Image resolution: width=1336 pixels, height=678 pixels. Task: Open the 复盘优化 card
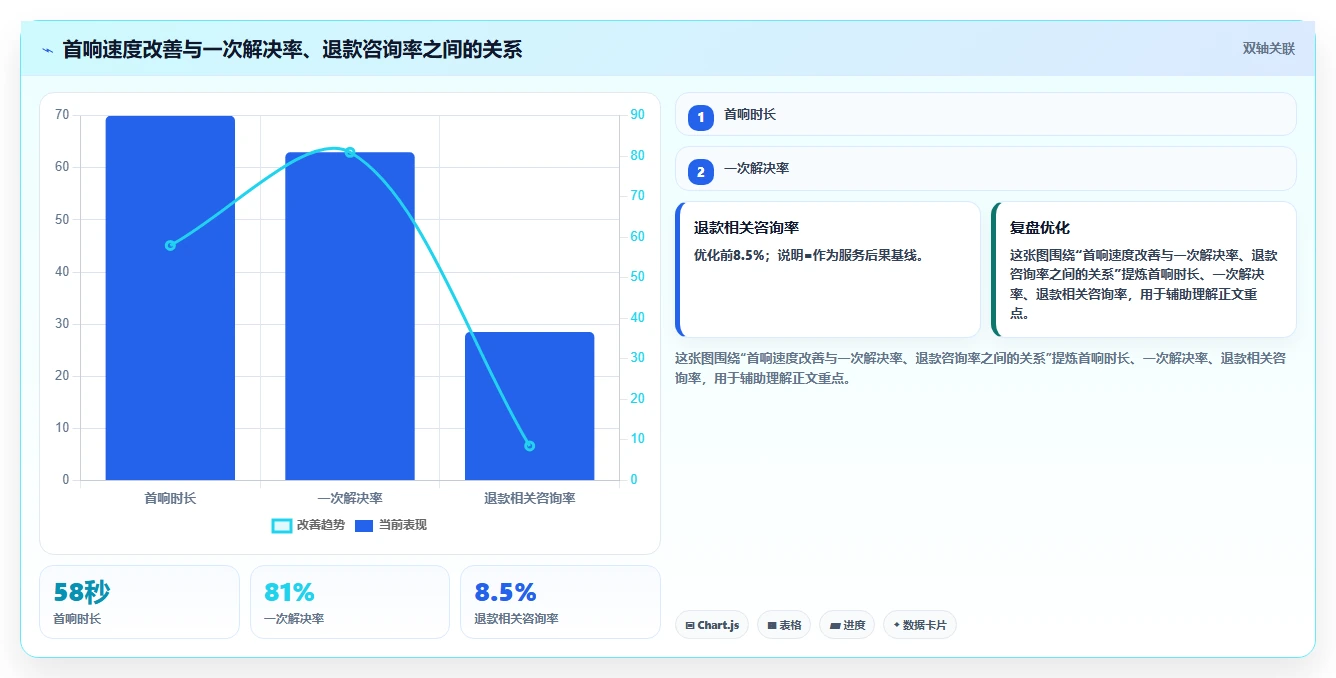coord(1144,270)
